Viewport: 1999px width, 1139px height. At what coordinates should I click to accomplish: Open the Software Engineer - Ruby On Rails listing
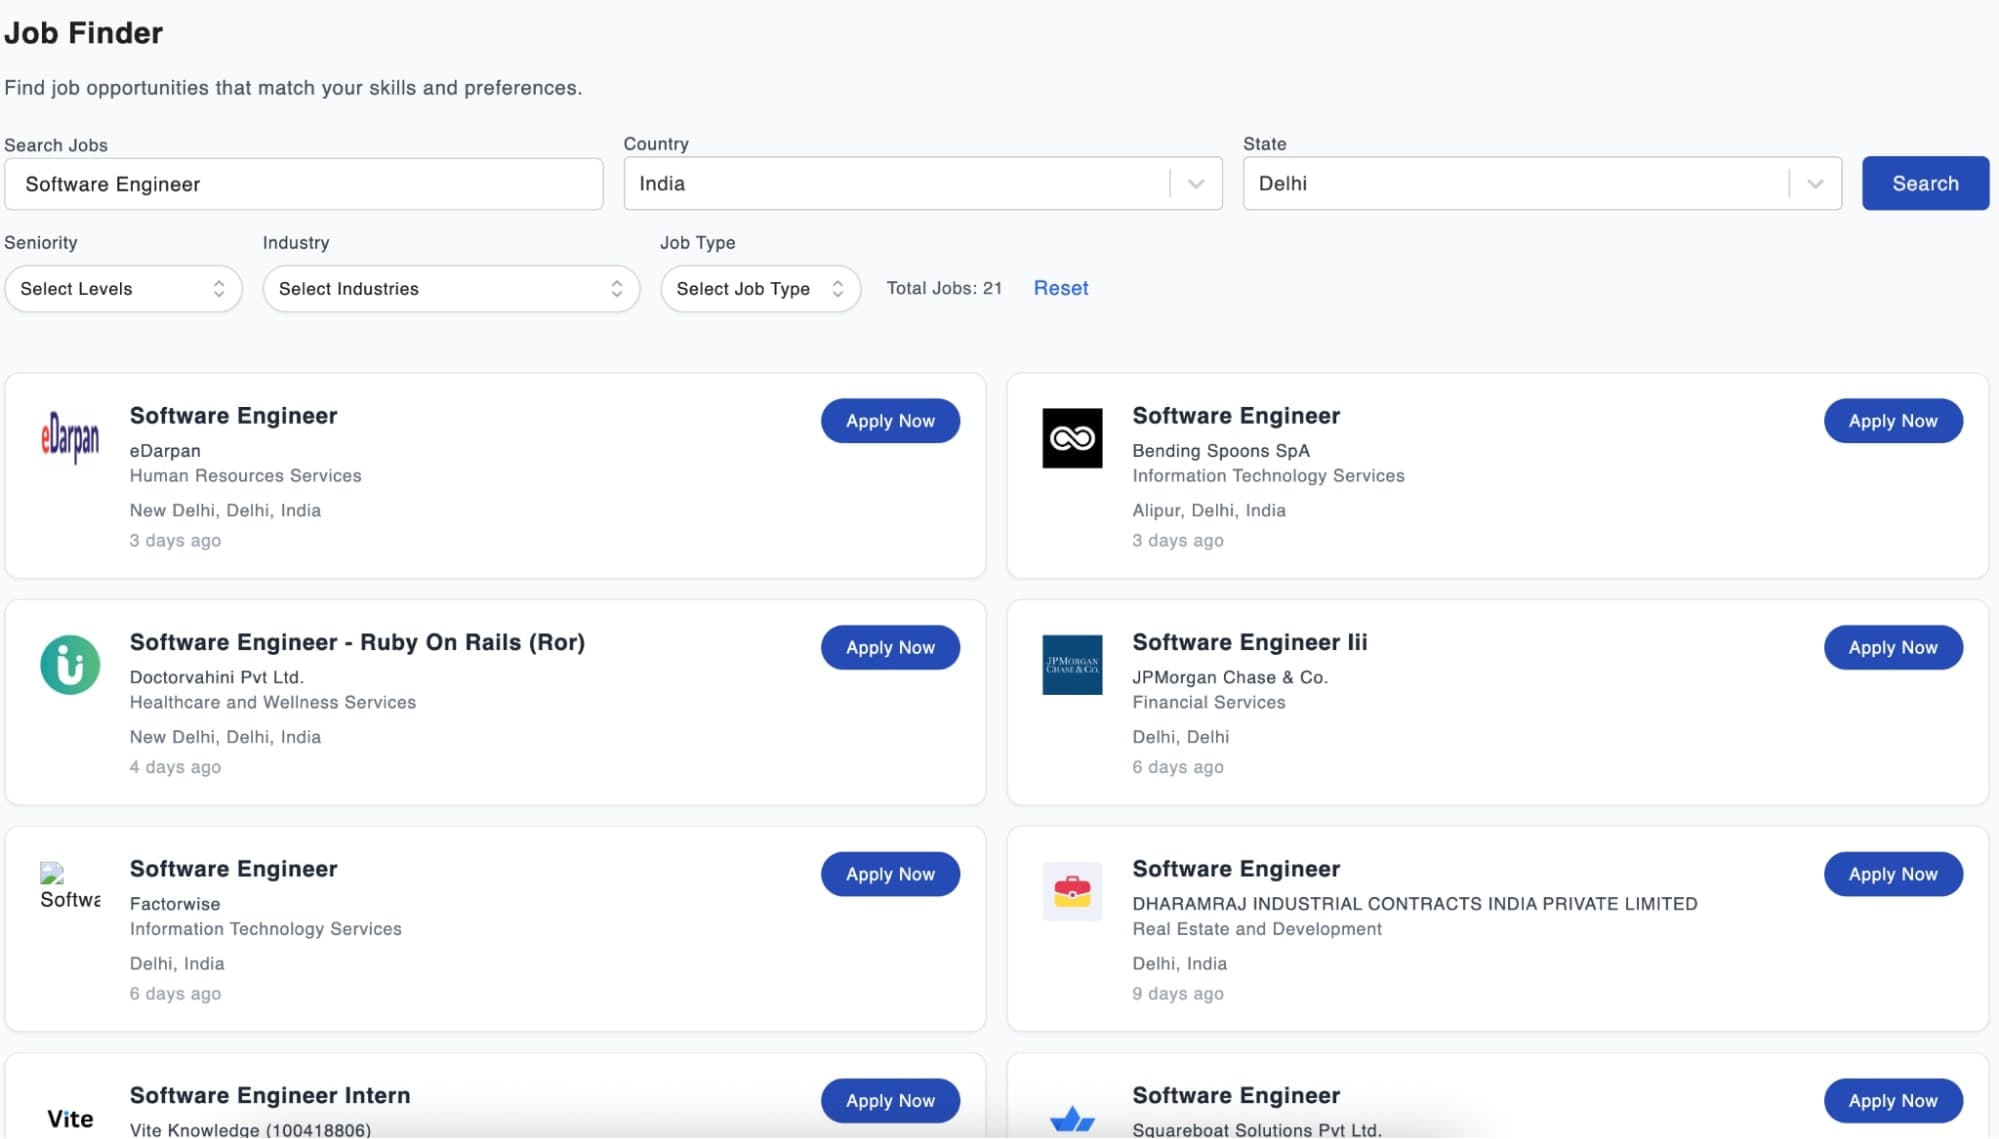point(357,642)
